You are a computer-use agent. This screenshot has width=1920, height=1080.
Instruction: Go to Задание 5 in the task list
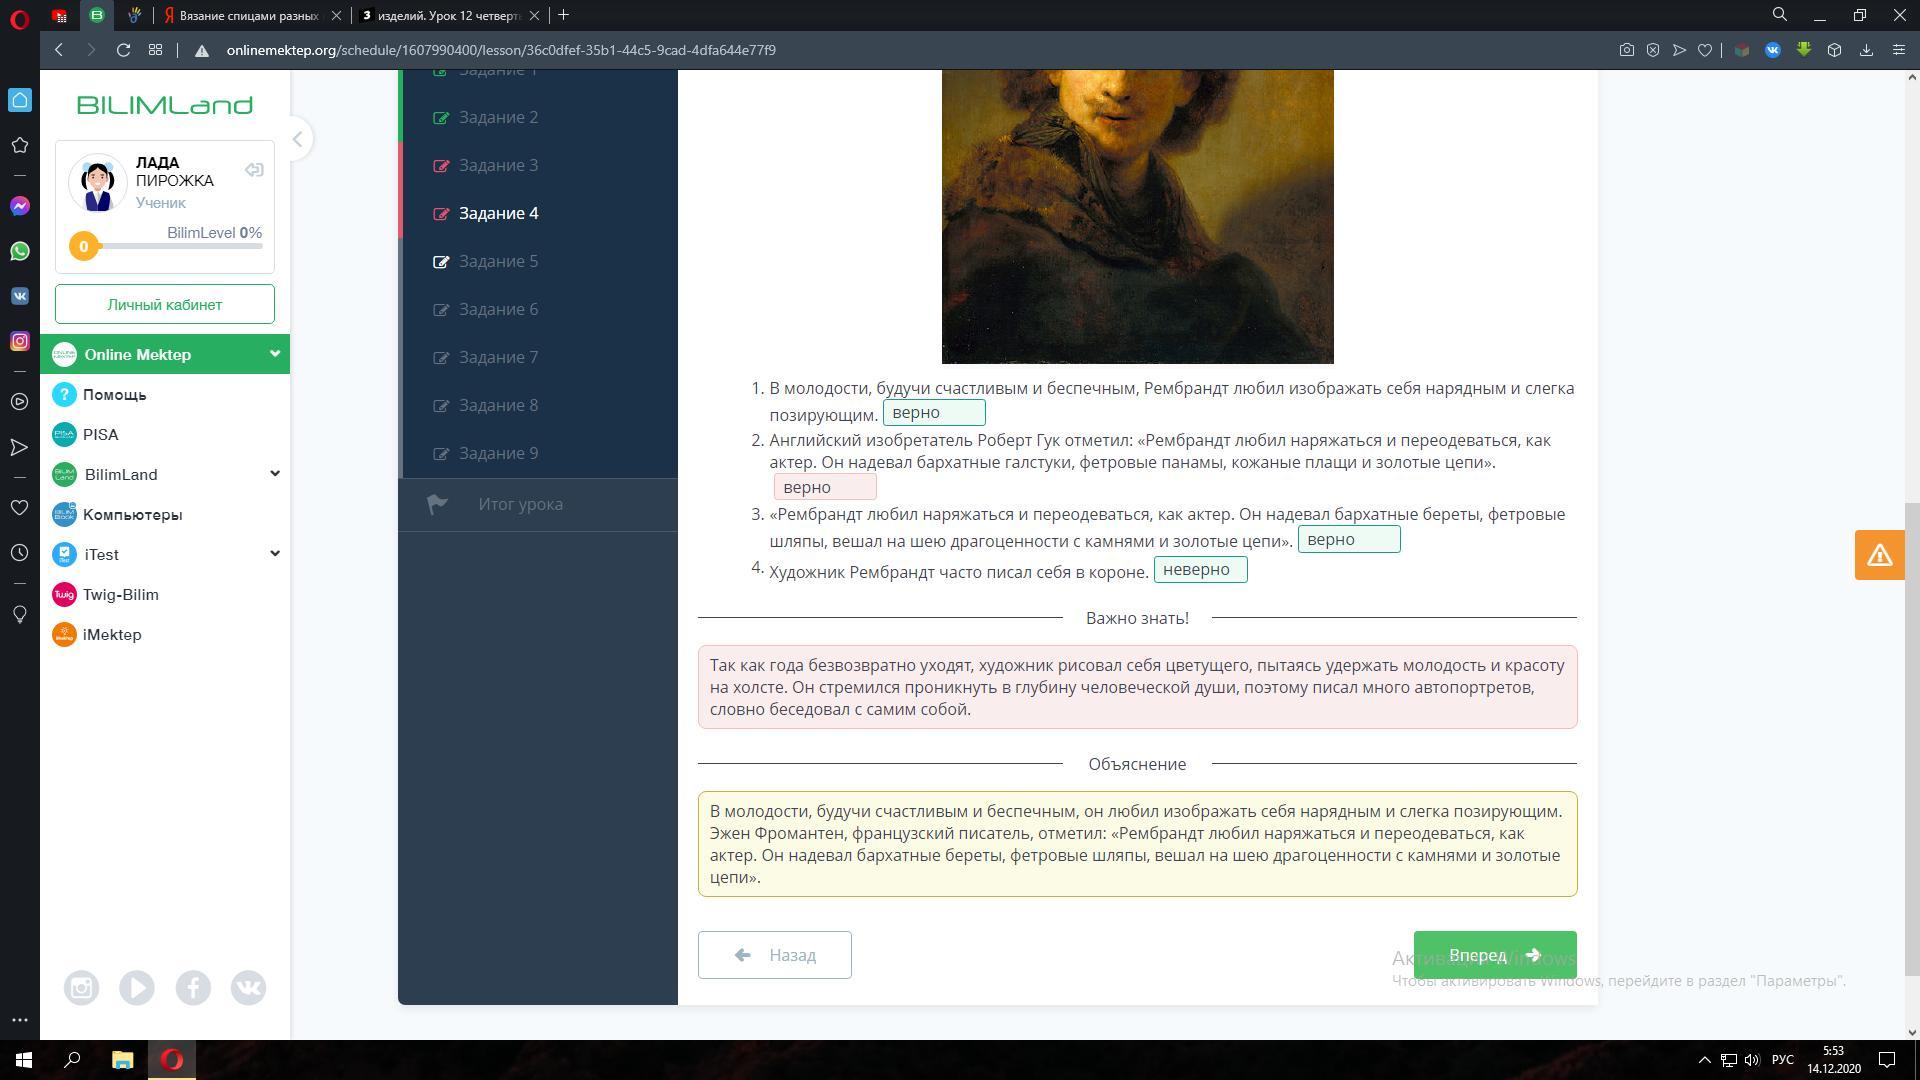[x=498, y=262]
